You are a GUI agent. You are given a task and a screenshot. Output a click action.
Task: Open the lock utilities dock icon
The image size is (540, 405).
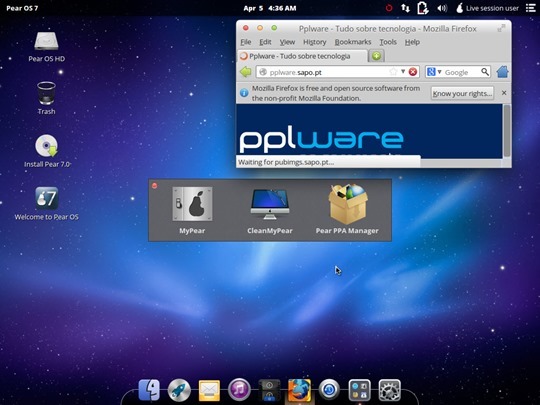[x=269, y=390]
